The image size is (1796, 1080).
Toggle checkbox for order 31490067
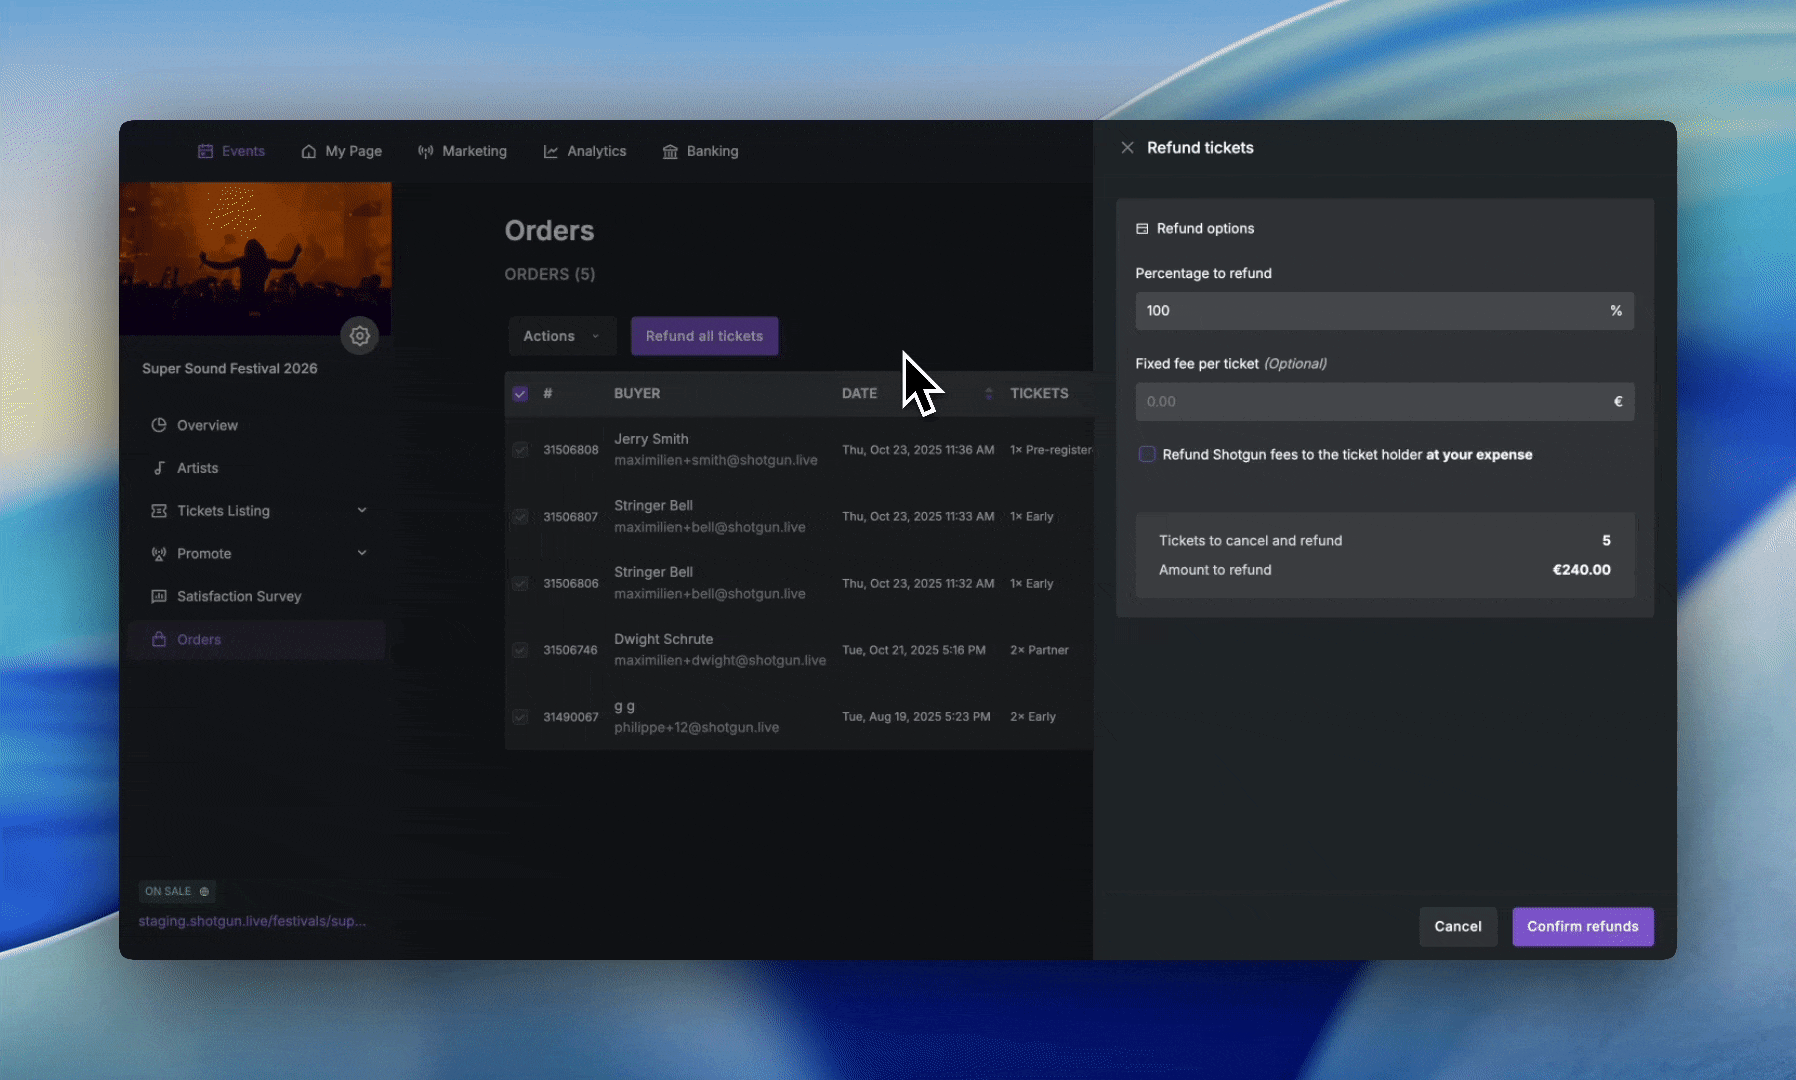(520, 717)
